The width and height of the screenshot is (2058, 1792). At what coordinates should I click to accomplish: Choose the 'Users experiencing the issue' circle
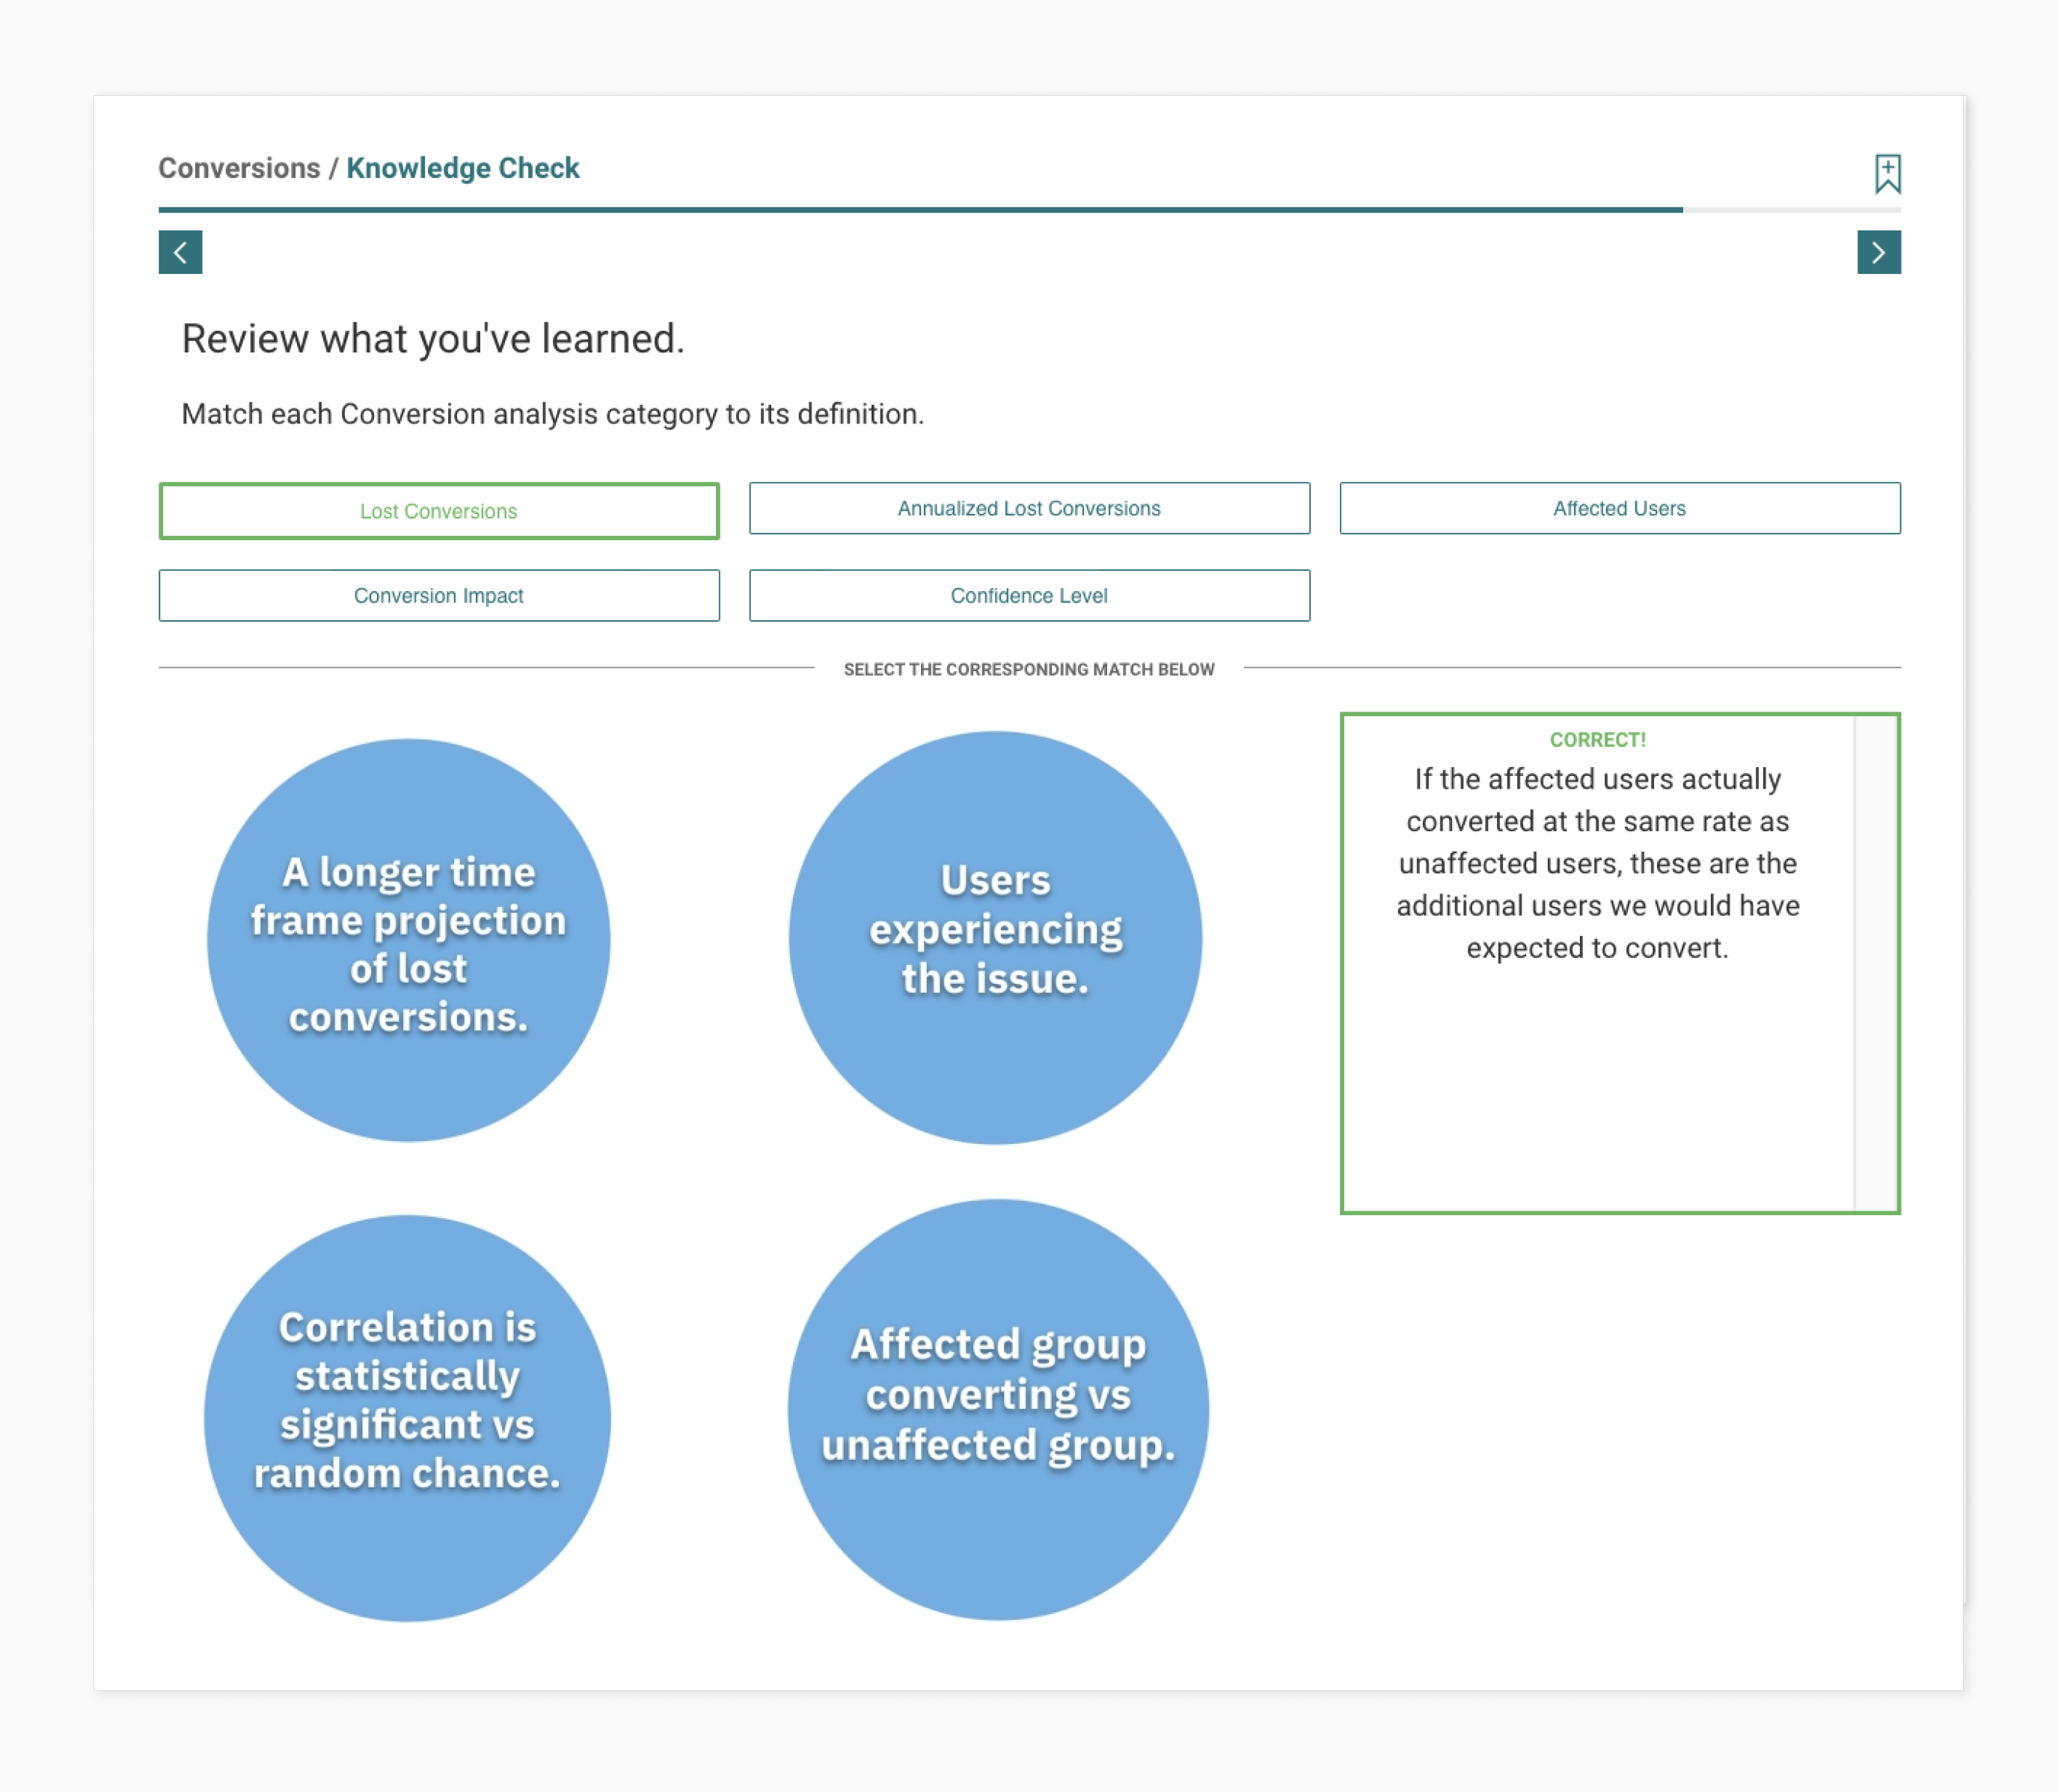[995, 937]
